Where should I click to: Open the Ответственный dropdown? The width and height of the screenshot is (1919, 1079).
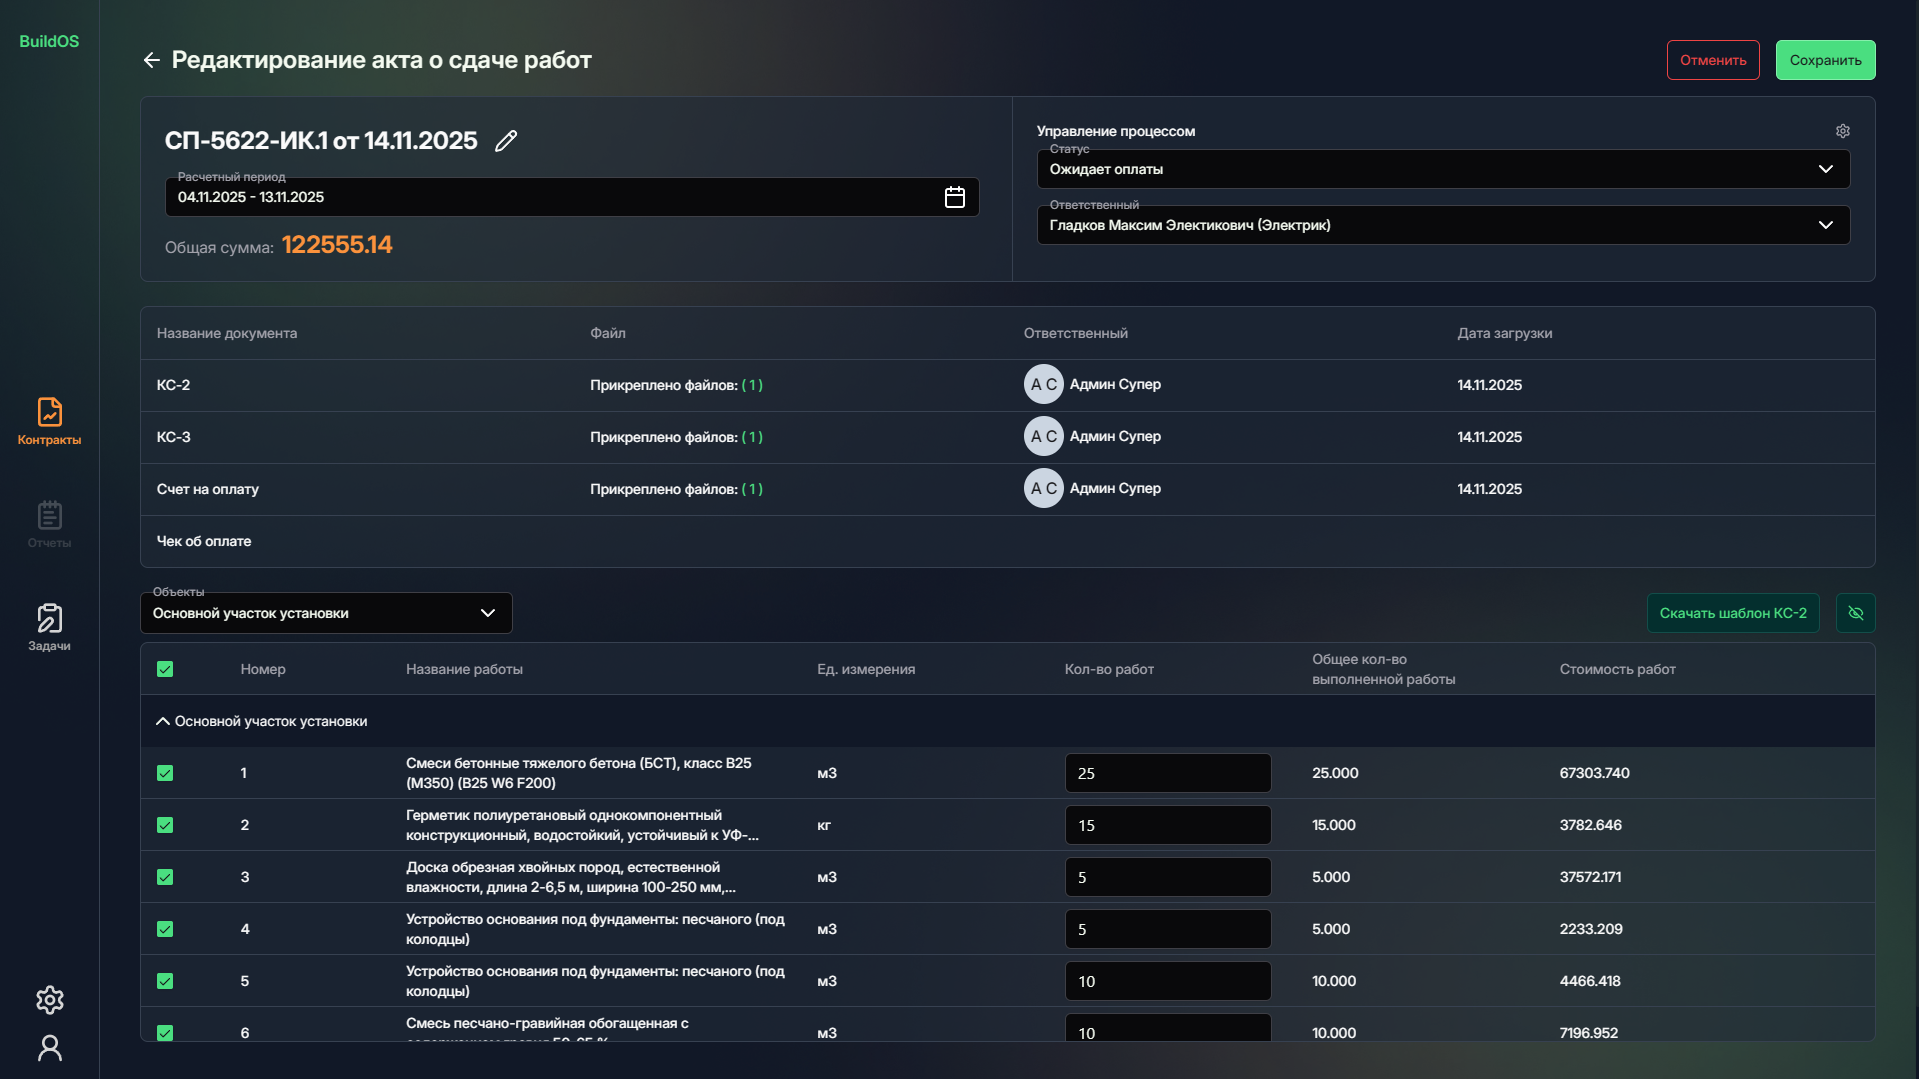coord(1442,225)
